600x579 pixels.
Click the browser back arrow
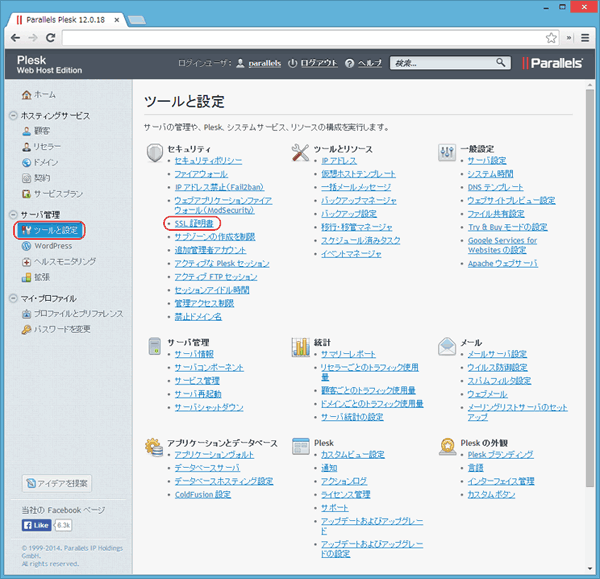[15, 38]
